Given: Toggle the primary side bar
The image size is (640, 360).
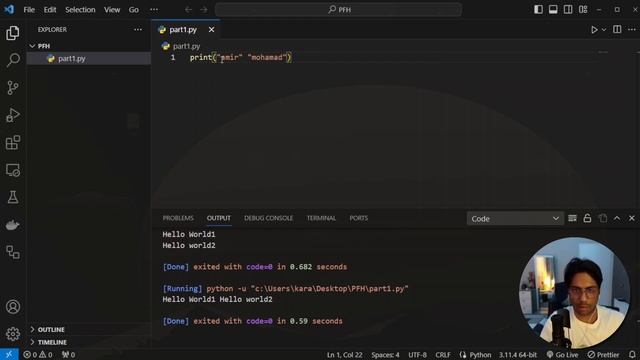Looking at the screenshot, I should [538, 9].
